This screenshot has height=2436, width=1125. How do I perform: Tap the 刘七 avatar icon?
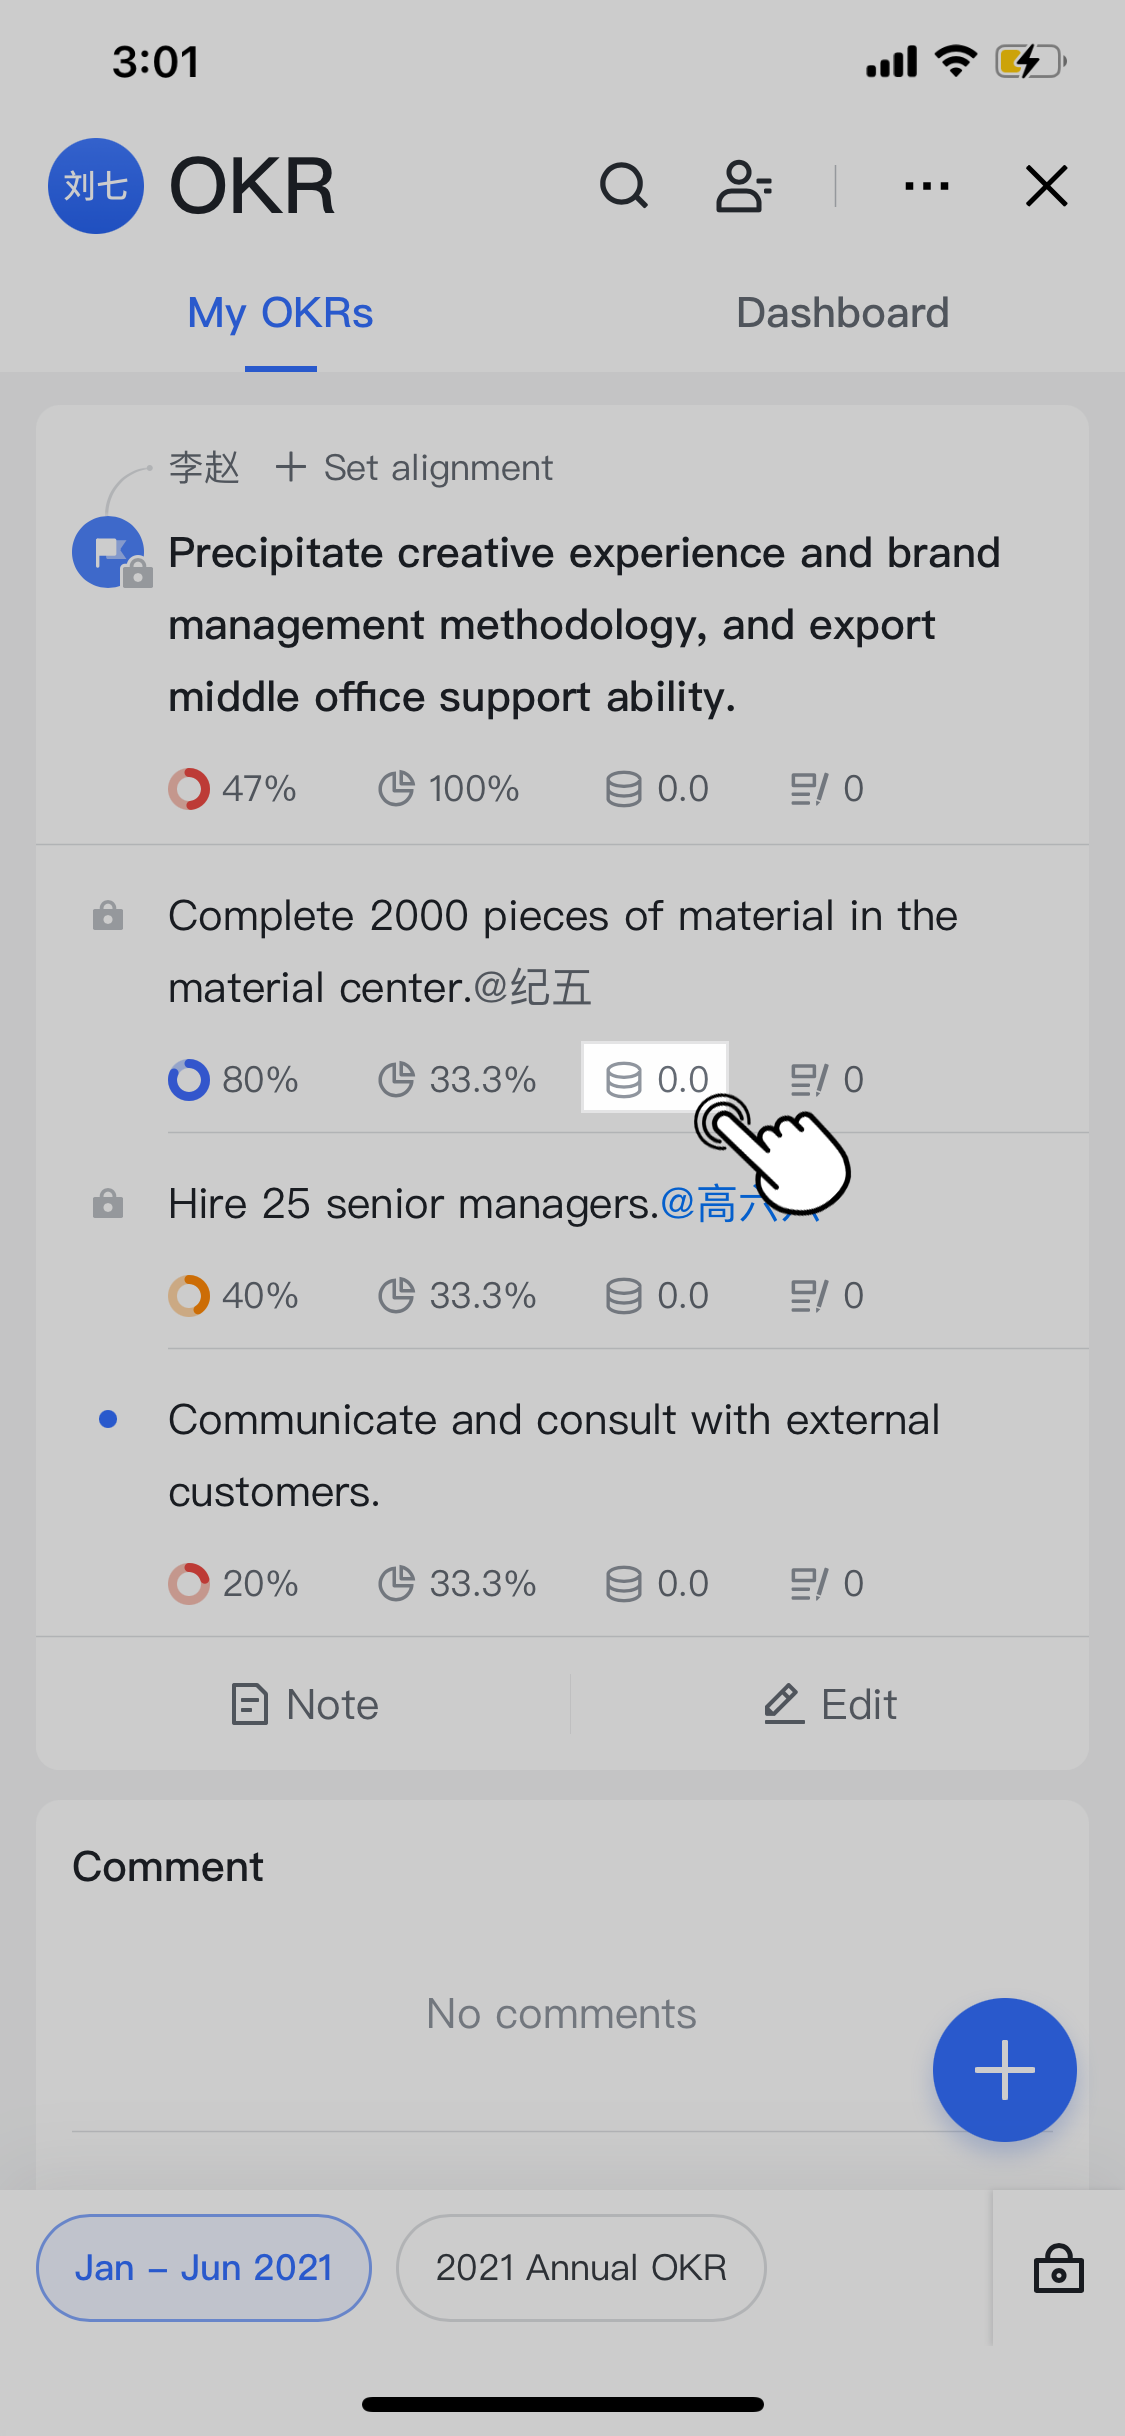click(x=95, y=186)
